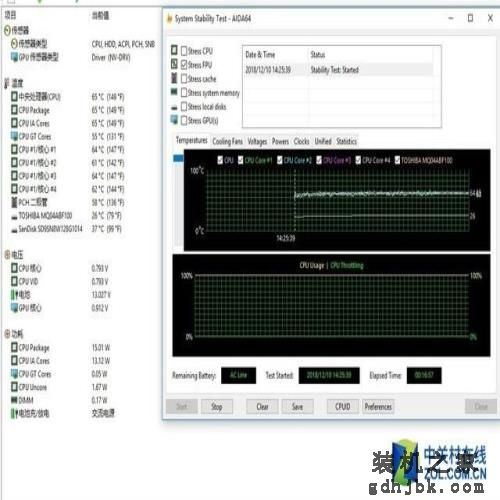Click the CPU Package temperature row icon
This screenshot has height=500, width=500.
pyautogui.click(x=14, y=110)
